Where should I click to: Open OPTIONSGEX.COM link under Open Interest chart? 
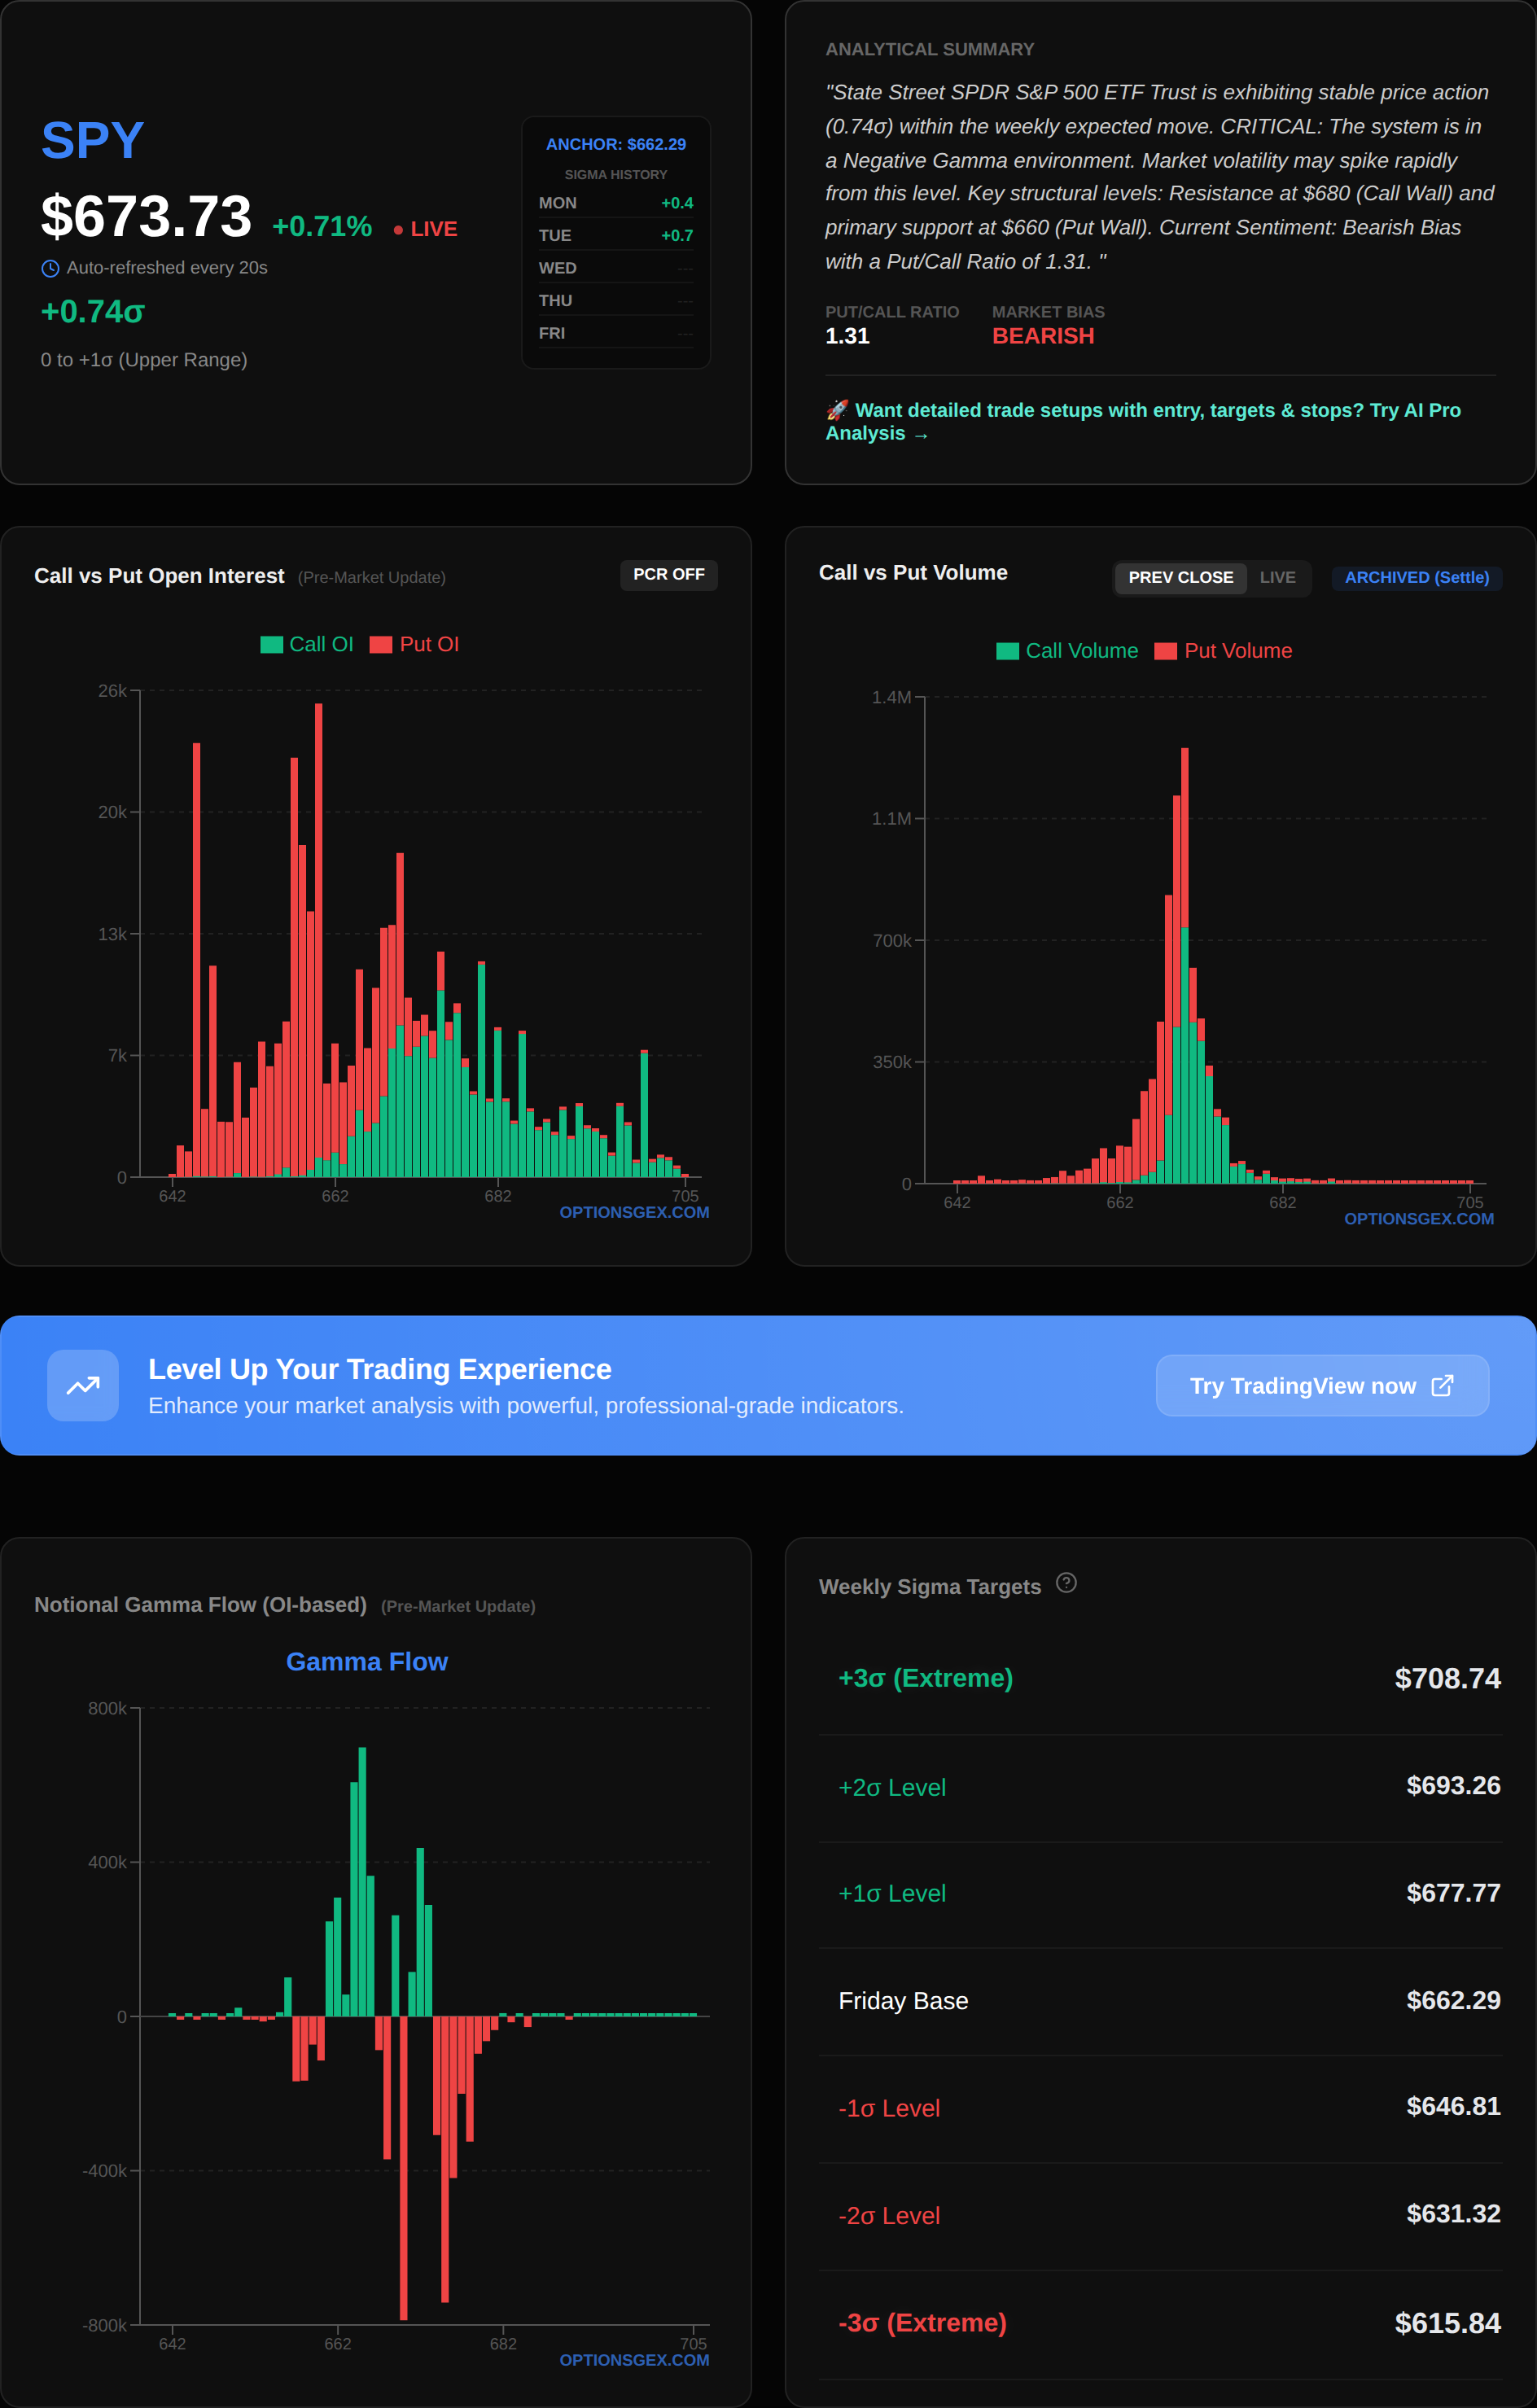(634, 1212)
